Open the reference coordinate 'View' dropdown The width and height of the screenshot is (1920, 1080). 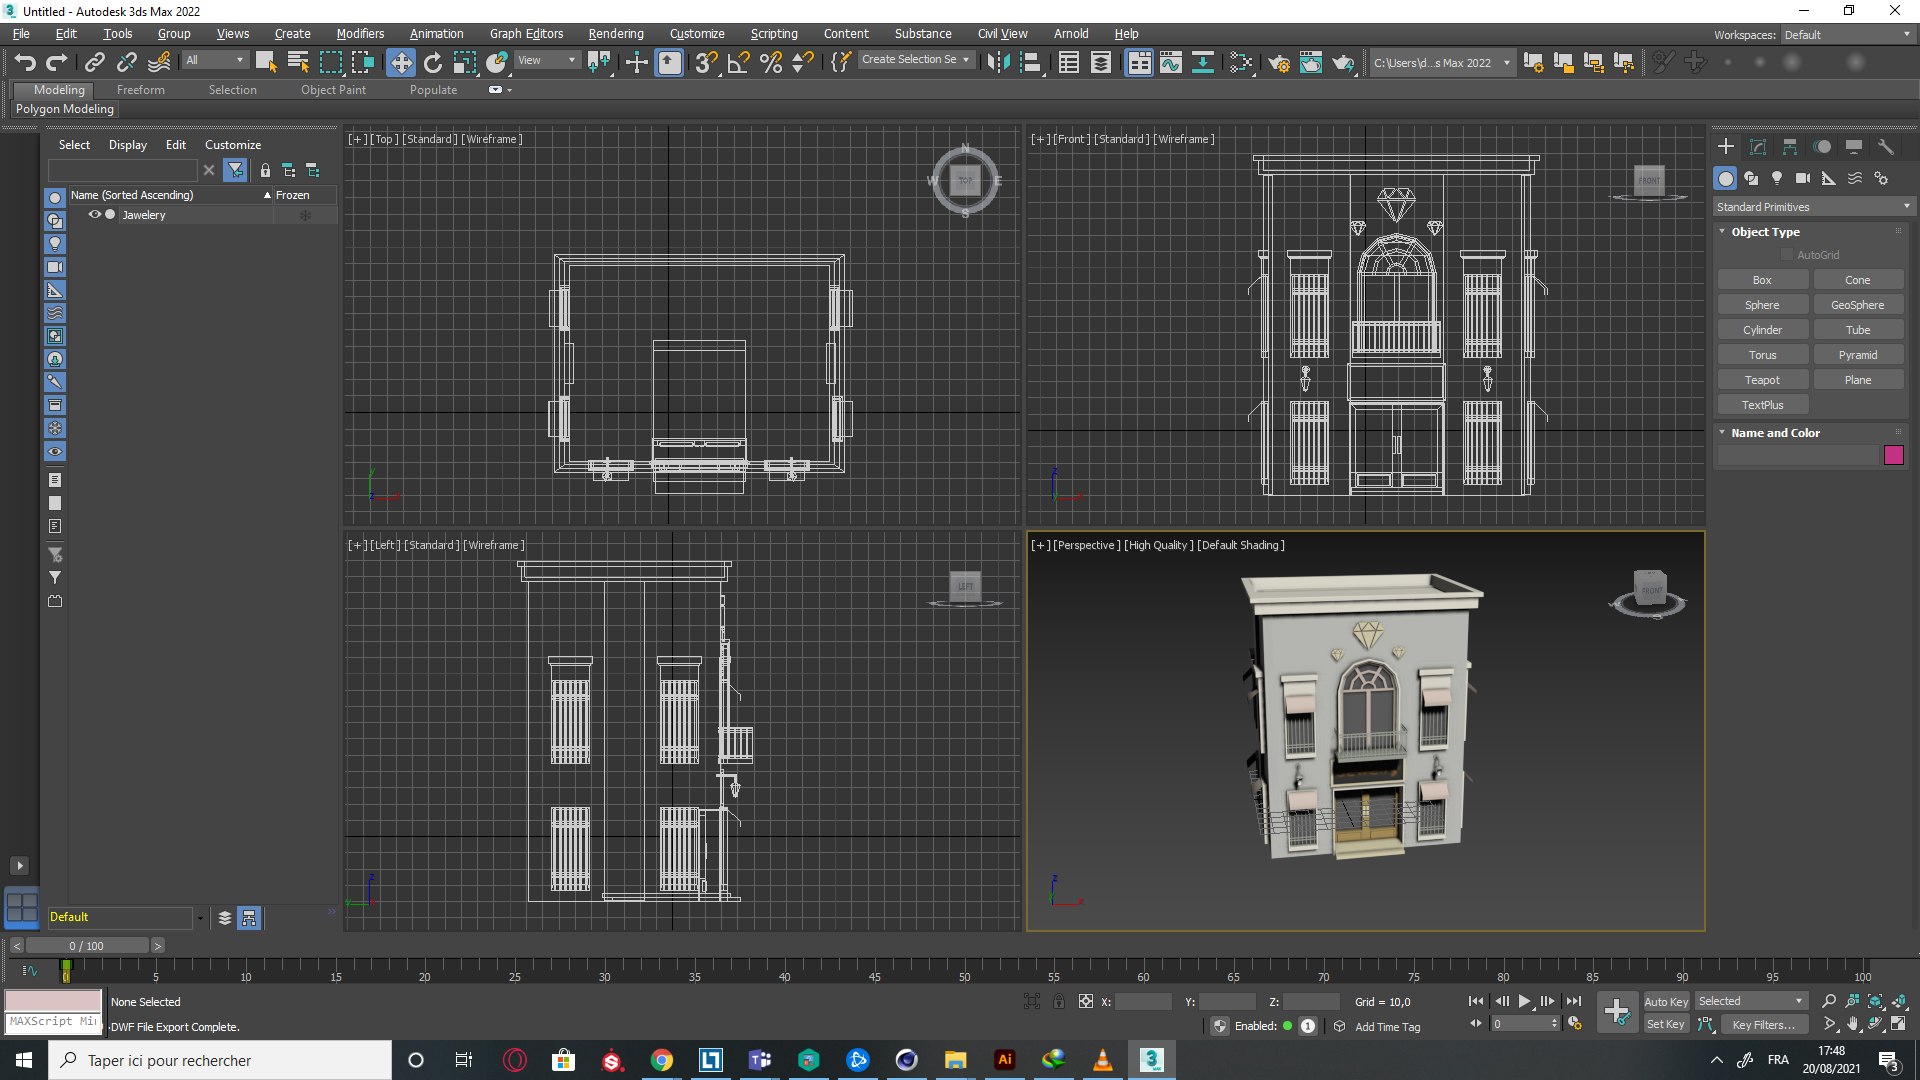(x=546, y=60)
